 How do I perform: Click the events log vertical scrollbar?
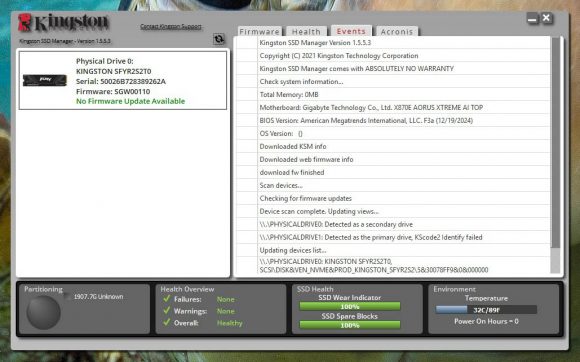555,155
